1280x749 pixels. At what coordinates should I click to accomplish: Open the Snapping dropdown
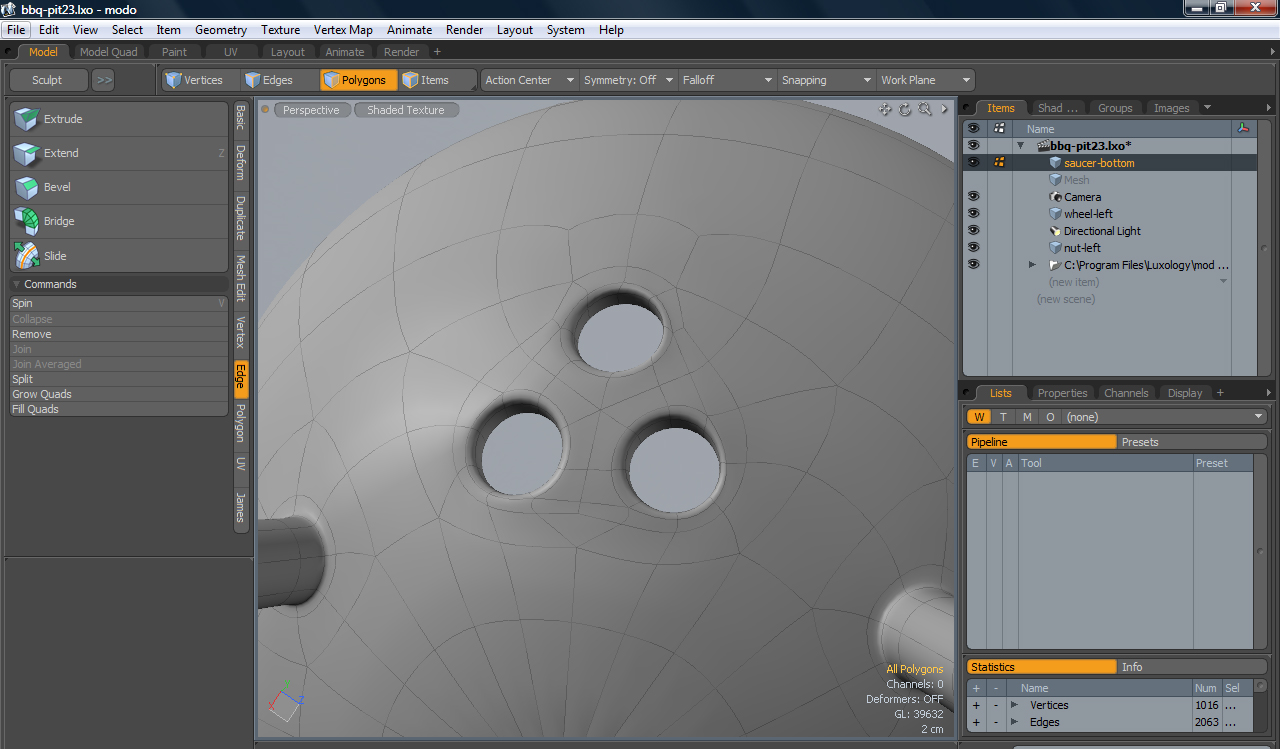(827, 80)
